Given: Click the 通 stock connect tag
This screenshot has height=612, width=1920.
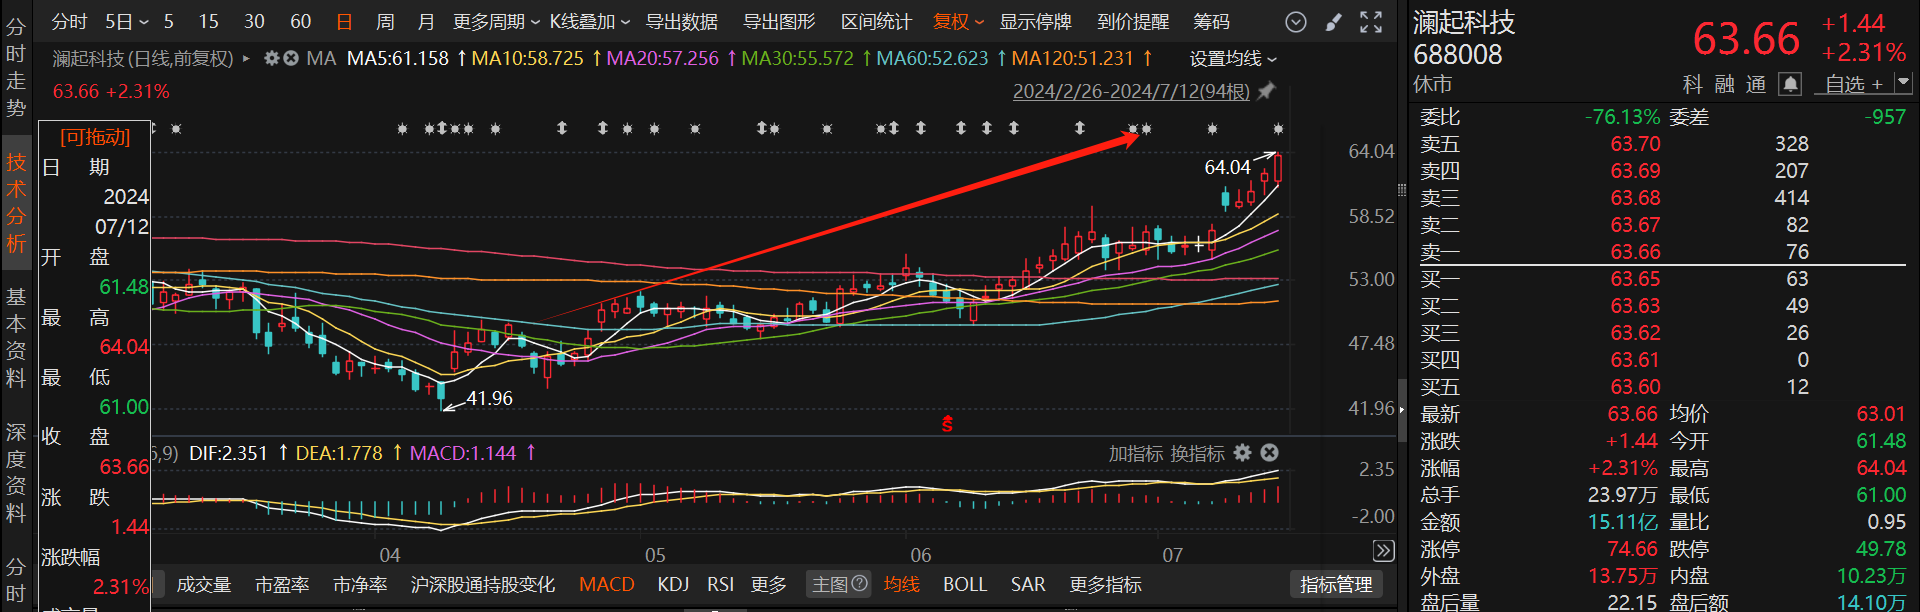Looking at the screenshot, I should (x=1757, y=85).
